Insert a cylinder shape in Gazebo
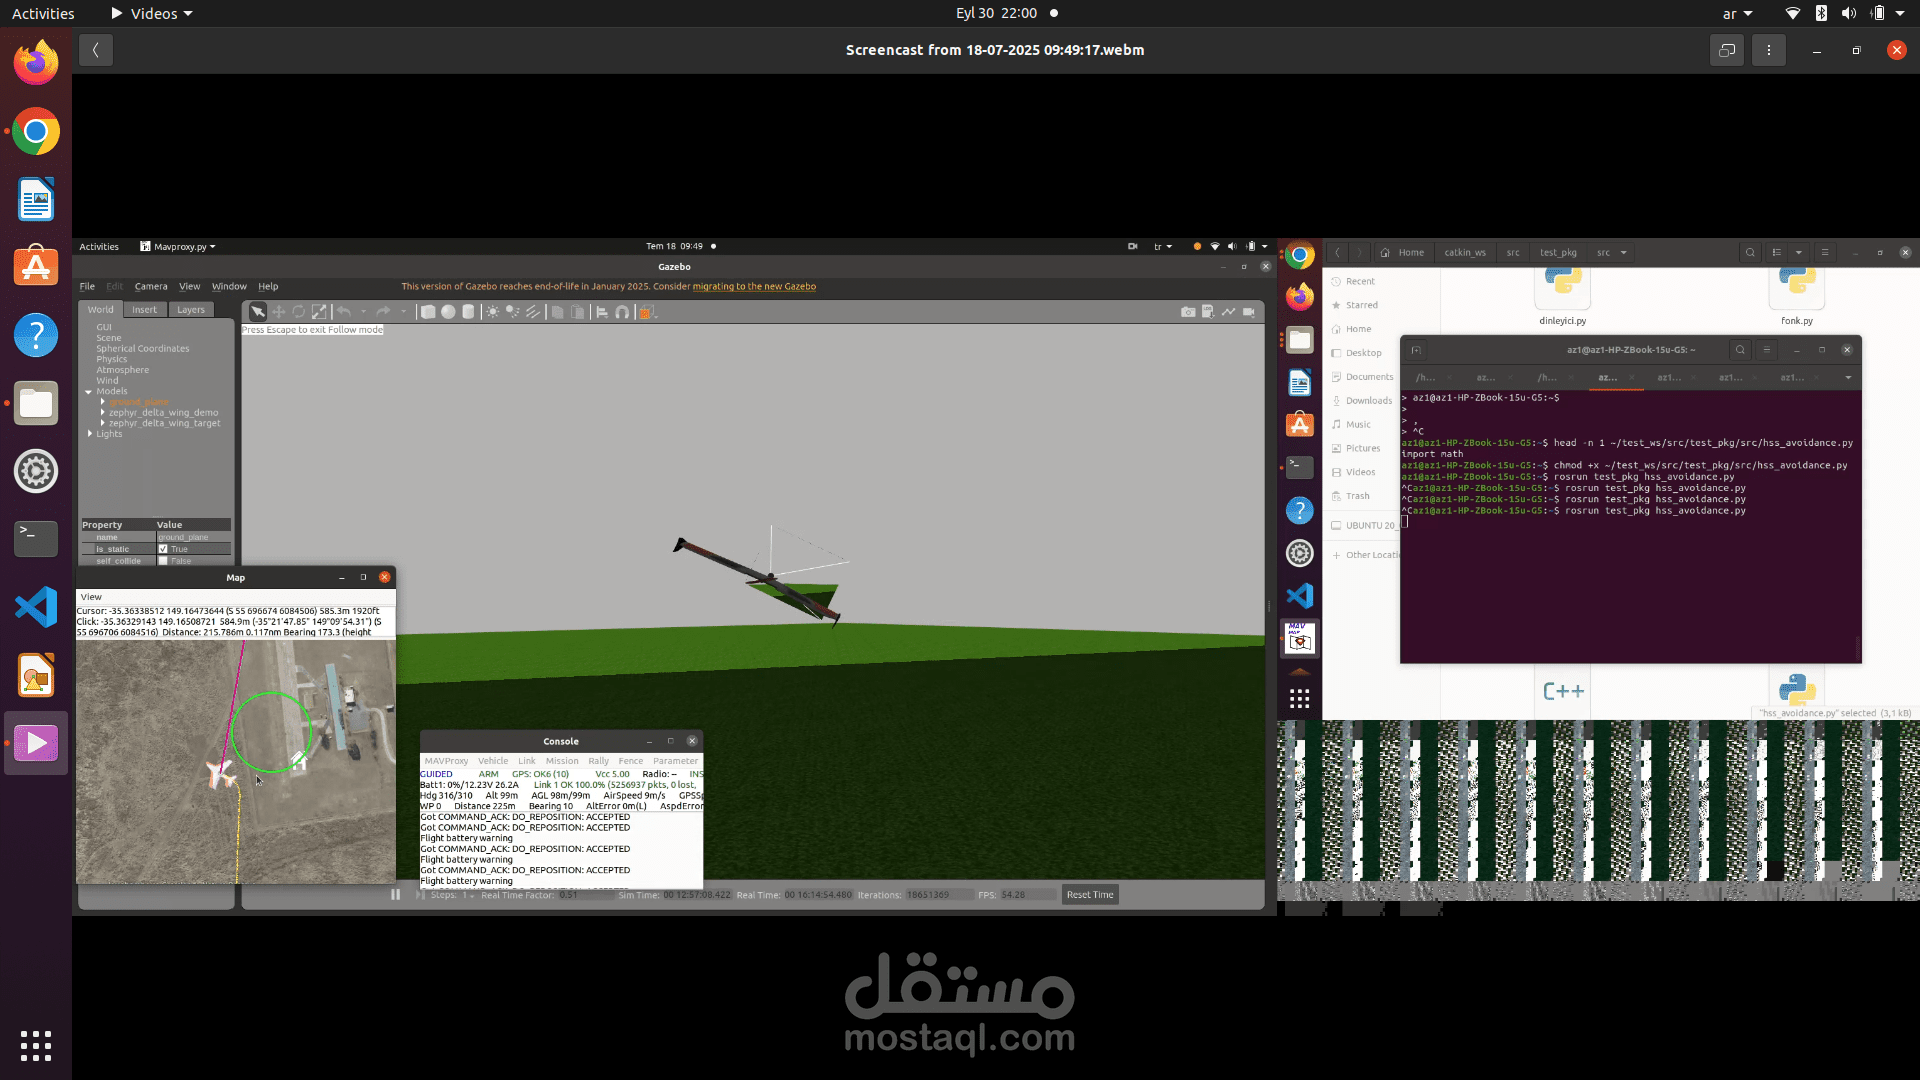 point(468,312)
